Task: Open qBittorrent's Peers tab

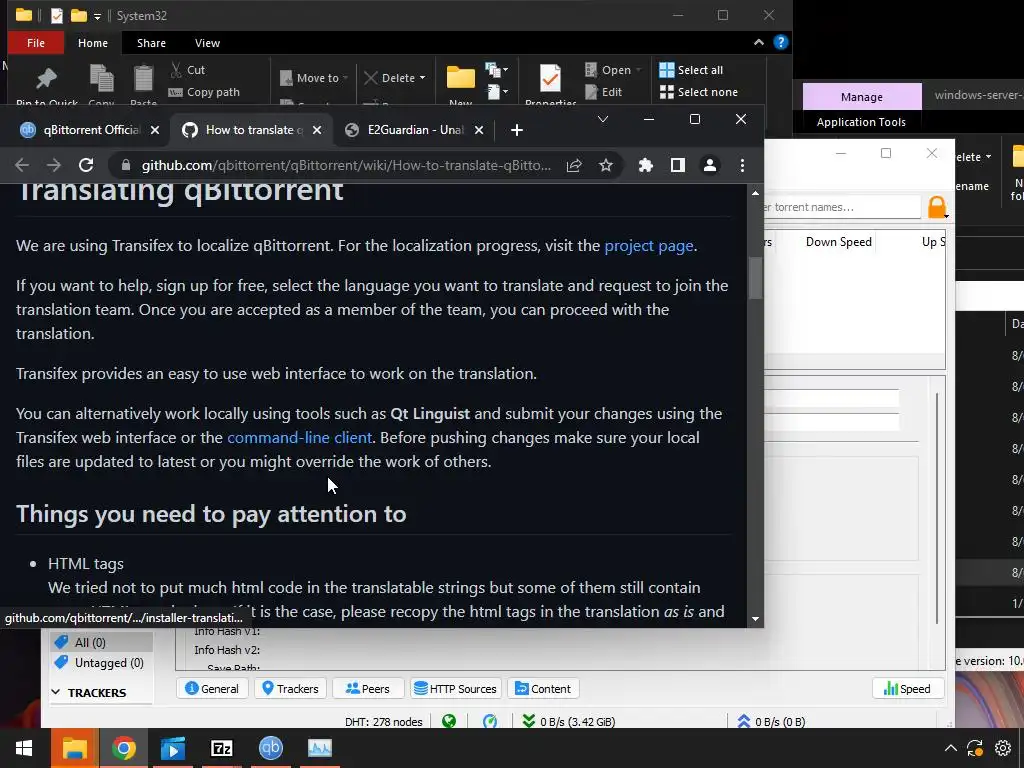Action: (367, 688)
